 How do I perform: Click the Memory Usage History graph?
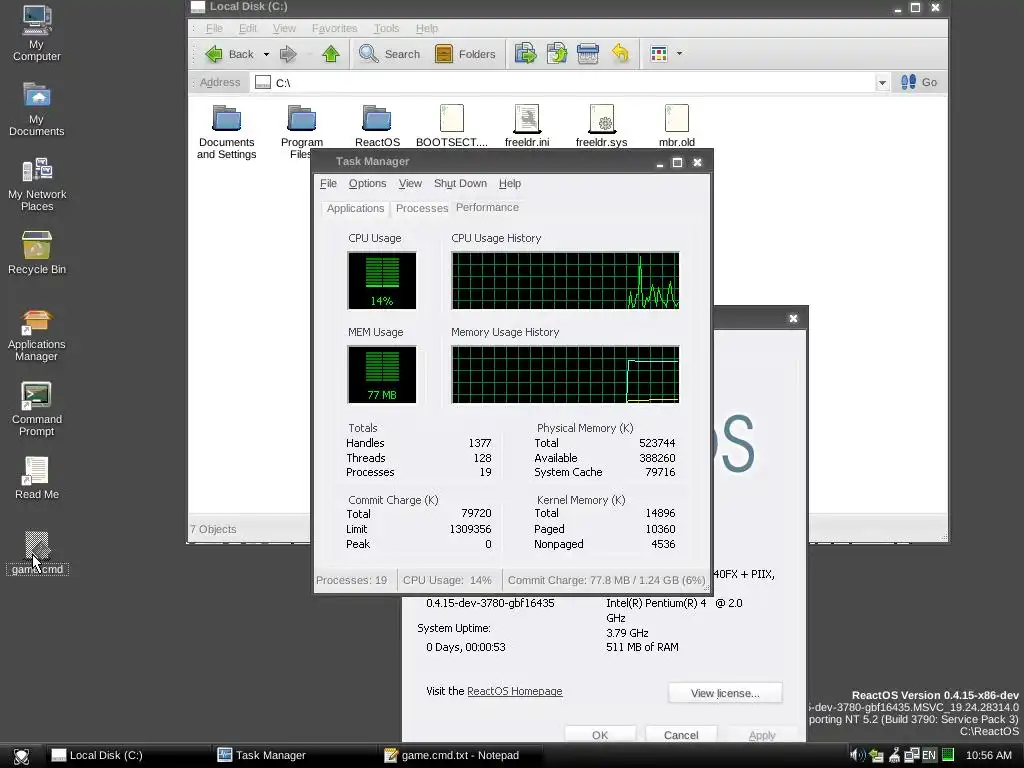[x=565, y=375]
